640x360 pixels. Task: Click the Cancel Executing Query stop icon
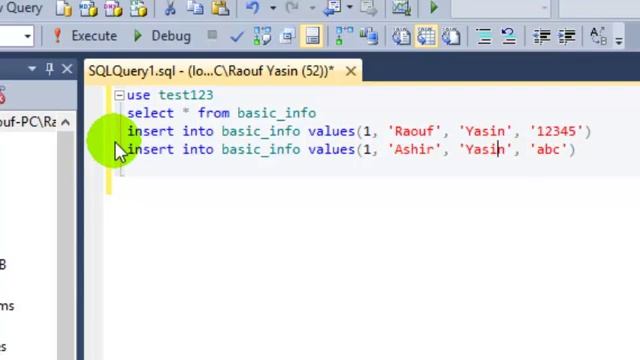[212, 35]
